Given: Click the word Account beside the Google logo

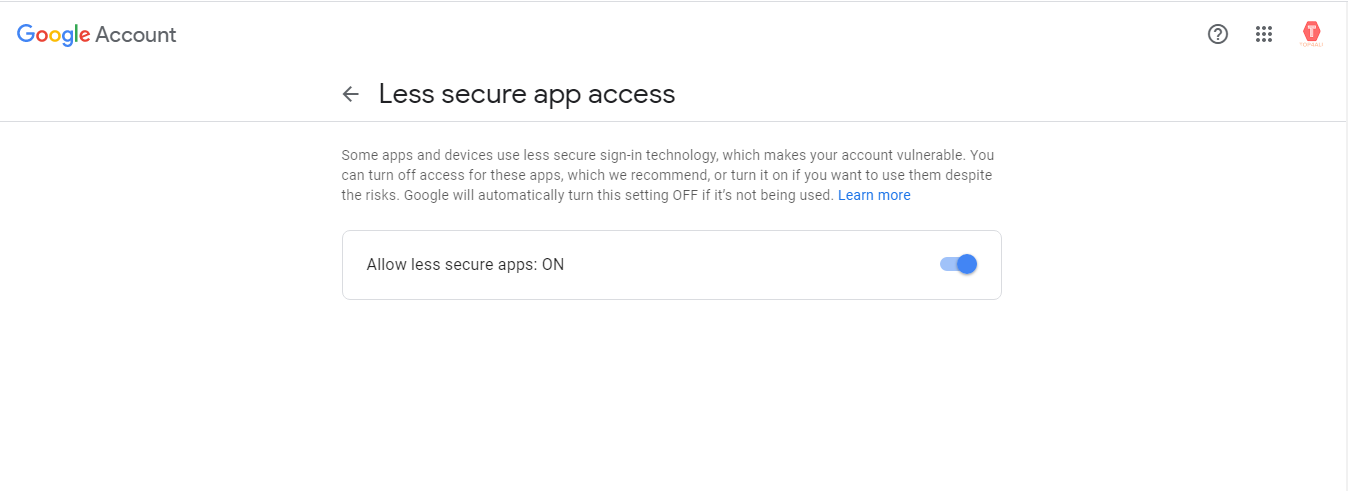Looking at the screenshot, I should (x=136, y=35).
